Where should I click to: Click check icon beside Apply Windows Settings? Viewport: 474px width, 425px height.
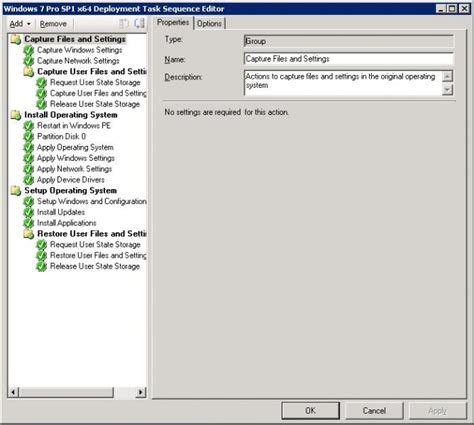29,158
